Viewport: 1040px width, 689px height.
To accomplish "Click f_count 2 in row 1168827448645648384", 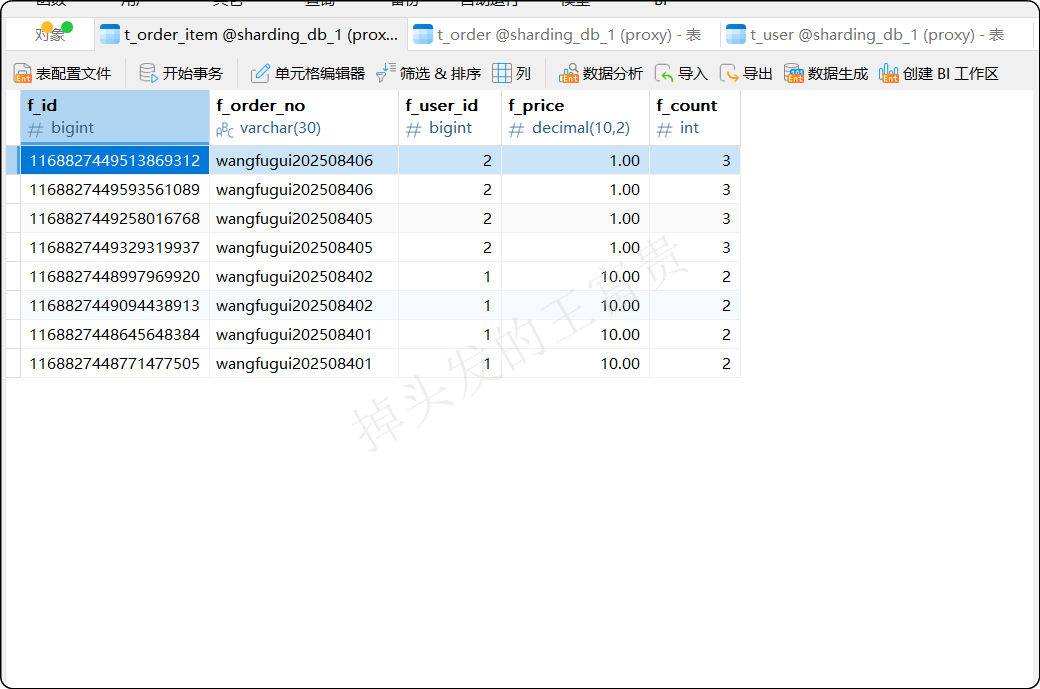I will point(694,335).
